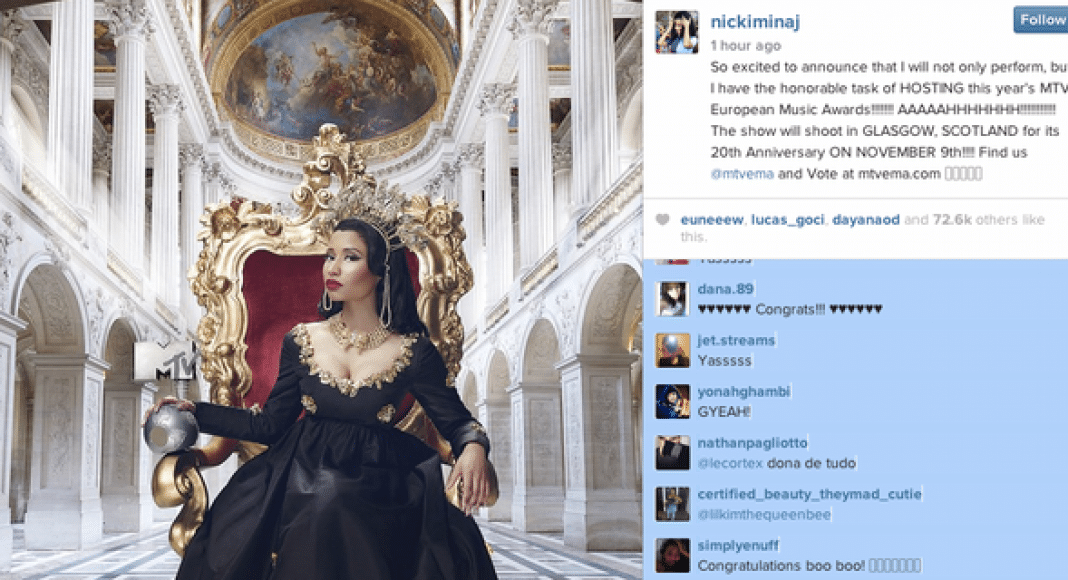Open the nathanpagliotto username link
Screen dimensions: 1068x580
[x=752, y=443]
